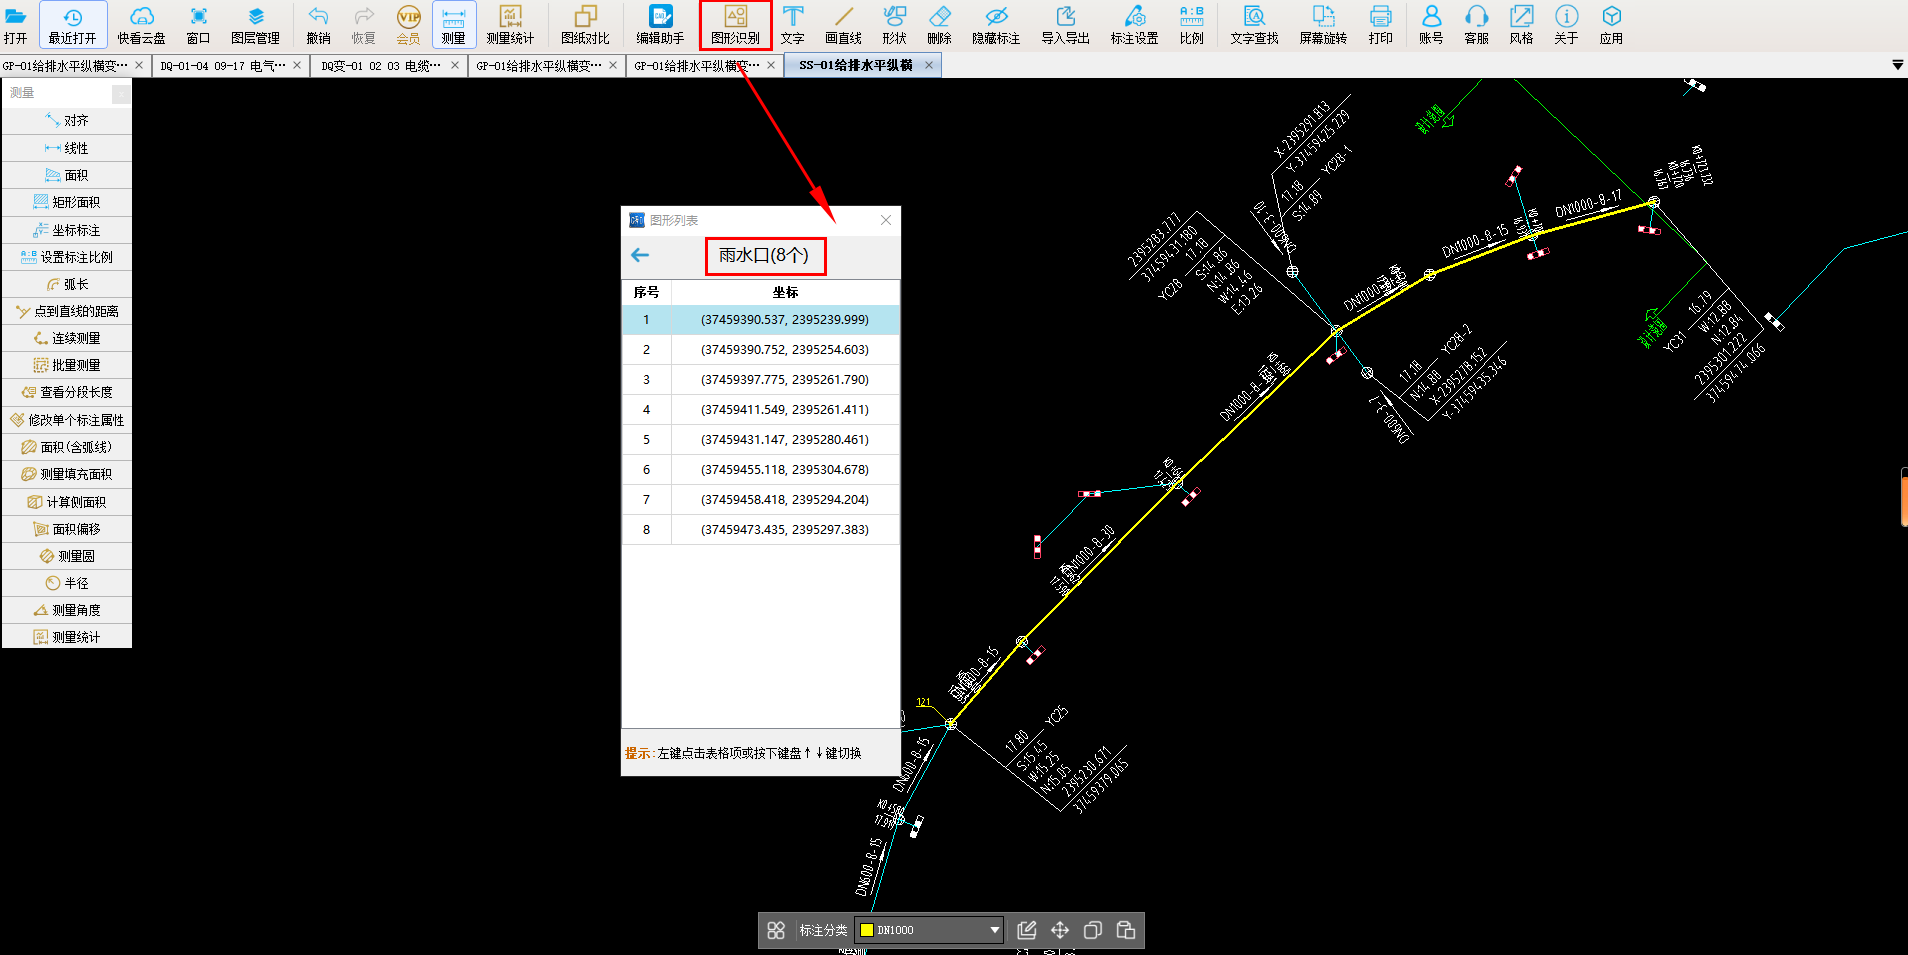Click the back arrow in 图形列表 dialog

coord(640,256)
